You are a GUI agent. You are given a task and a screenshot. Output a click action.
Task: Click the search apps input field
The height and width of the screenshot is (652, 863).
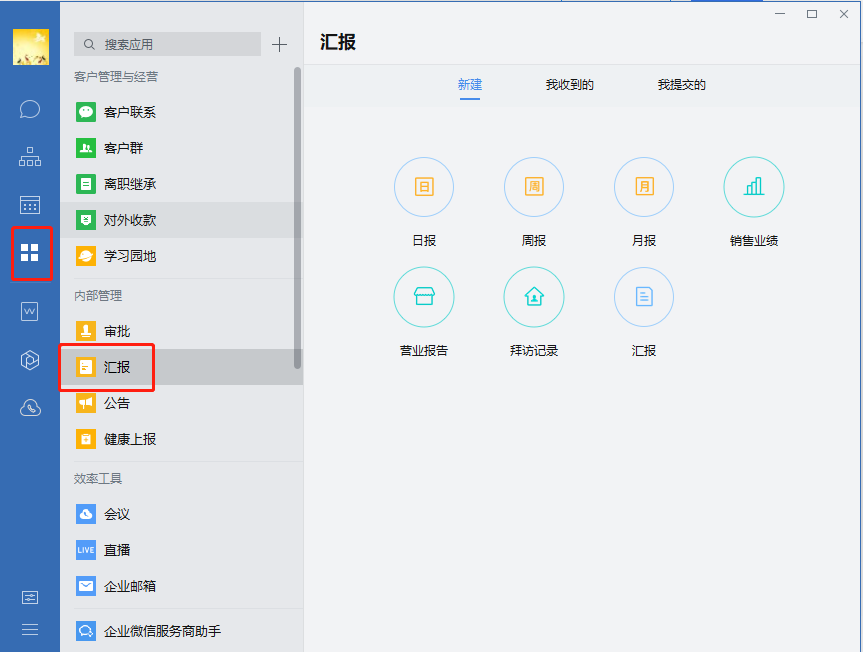click(167, 44)
